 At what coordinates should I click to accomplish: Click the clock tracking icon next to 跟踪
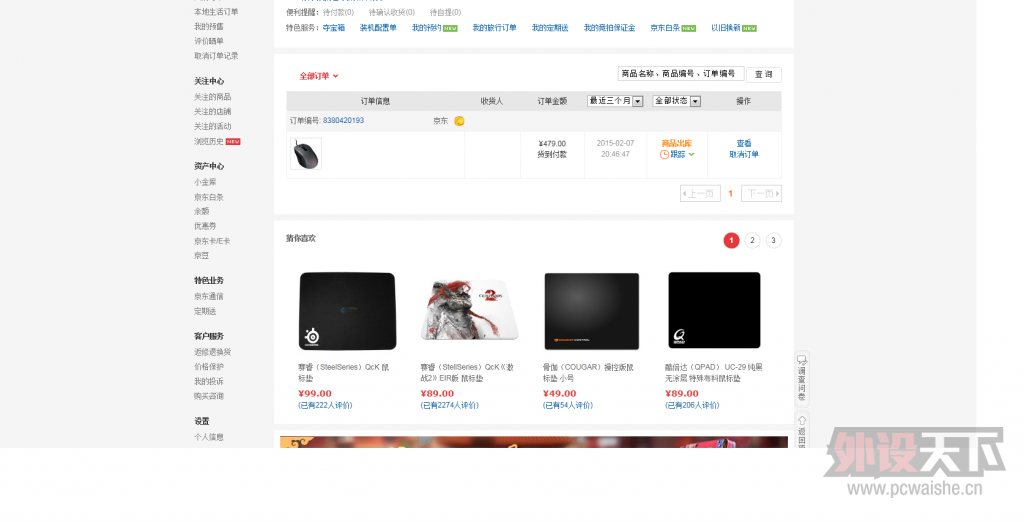click(x=664, y=155)
